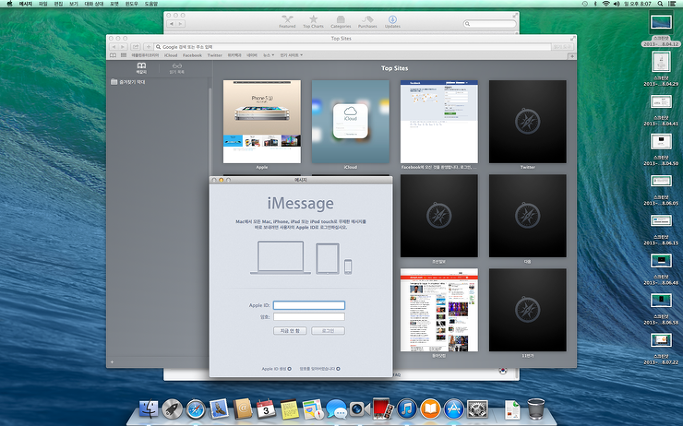Viewport: 683px width, 426px height.
Task: Launch Photo Booth in dock
Action: coord(383,409)
